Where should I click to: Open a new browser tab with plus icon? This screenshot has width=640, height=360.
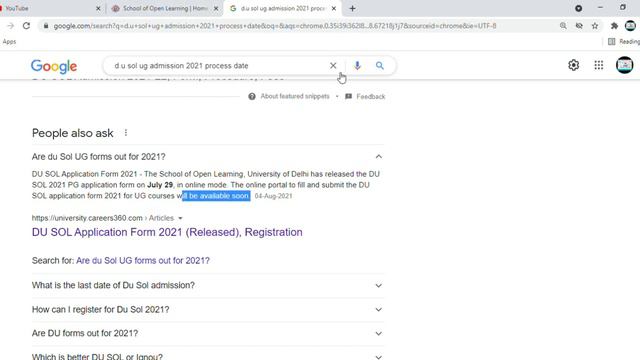pyautogui.click(x=353, y=8)
